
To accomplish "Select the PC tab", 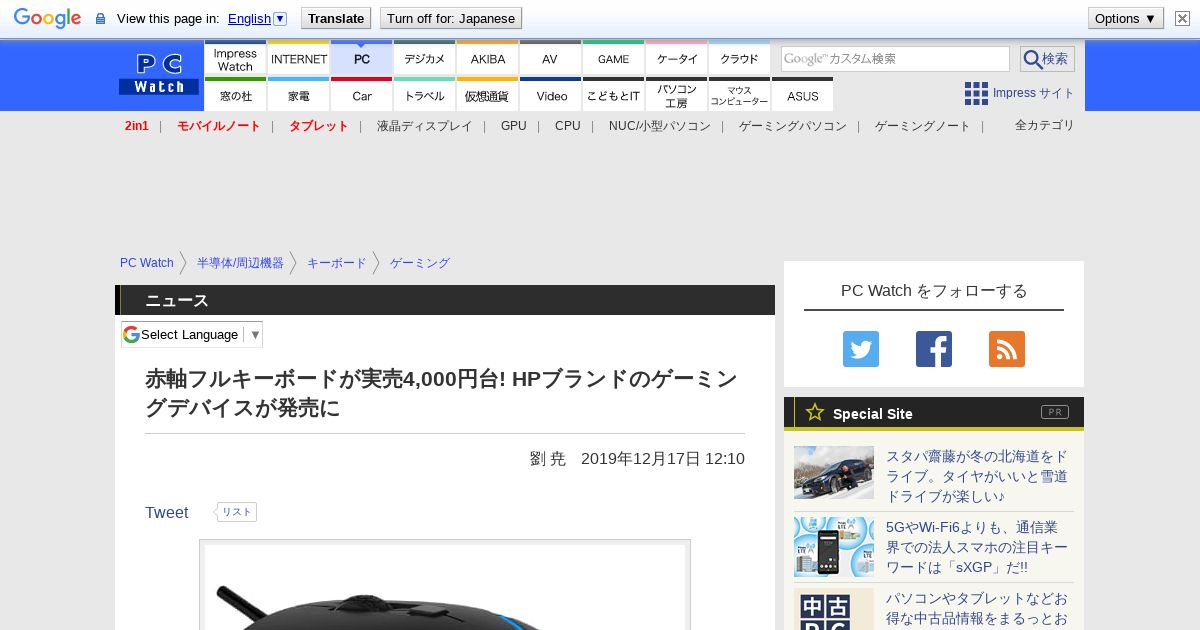I will [362, 58].
